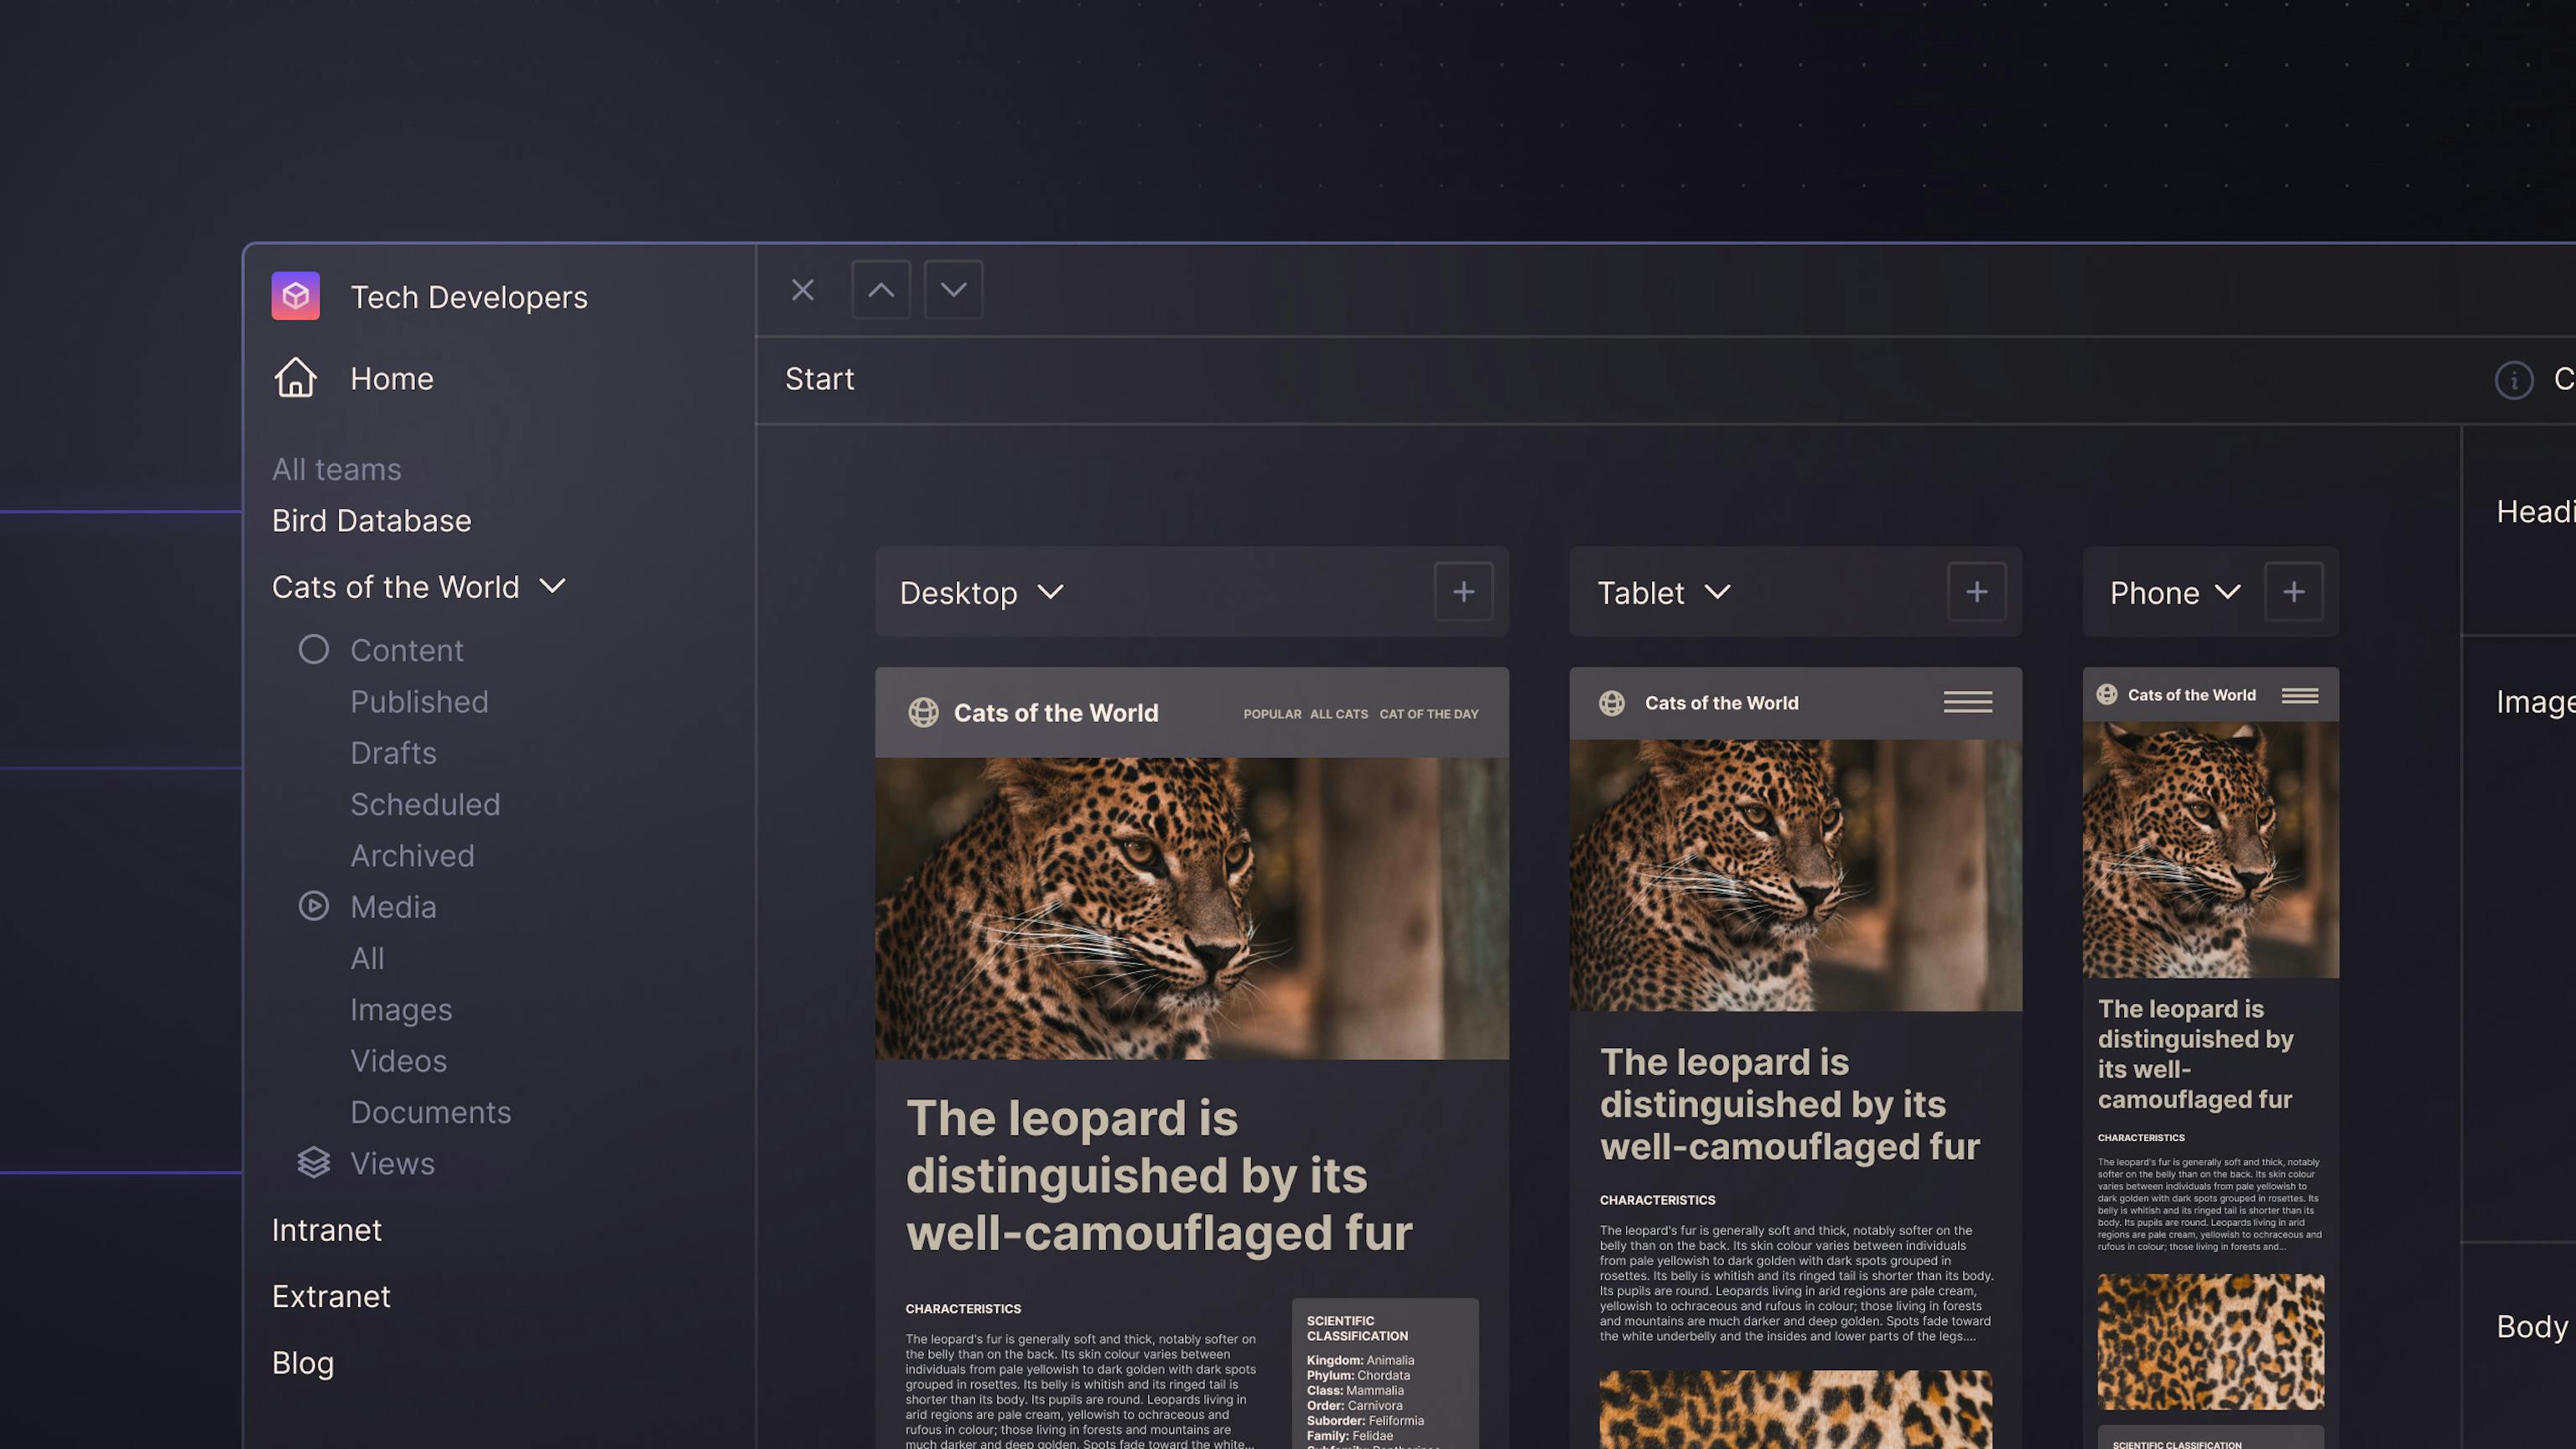The height and width of the screenshot is (1449, 2576).
Task: Select leopard hero image in Phone preview
Action: coord(2210,850)
